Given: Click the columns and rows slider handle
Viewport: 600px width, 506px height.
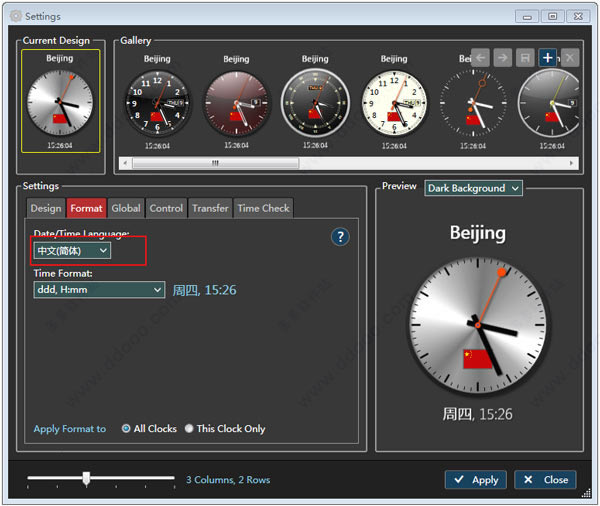Looking at the screenshot, I should tap(87, 479).
